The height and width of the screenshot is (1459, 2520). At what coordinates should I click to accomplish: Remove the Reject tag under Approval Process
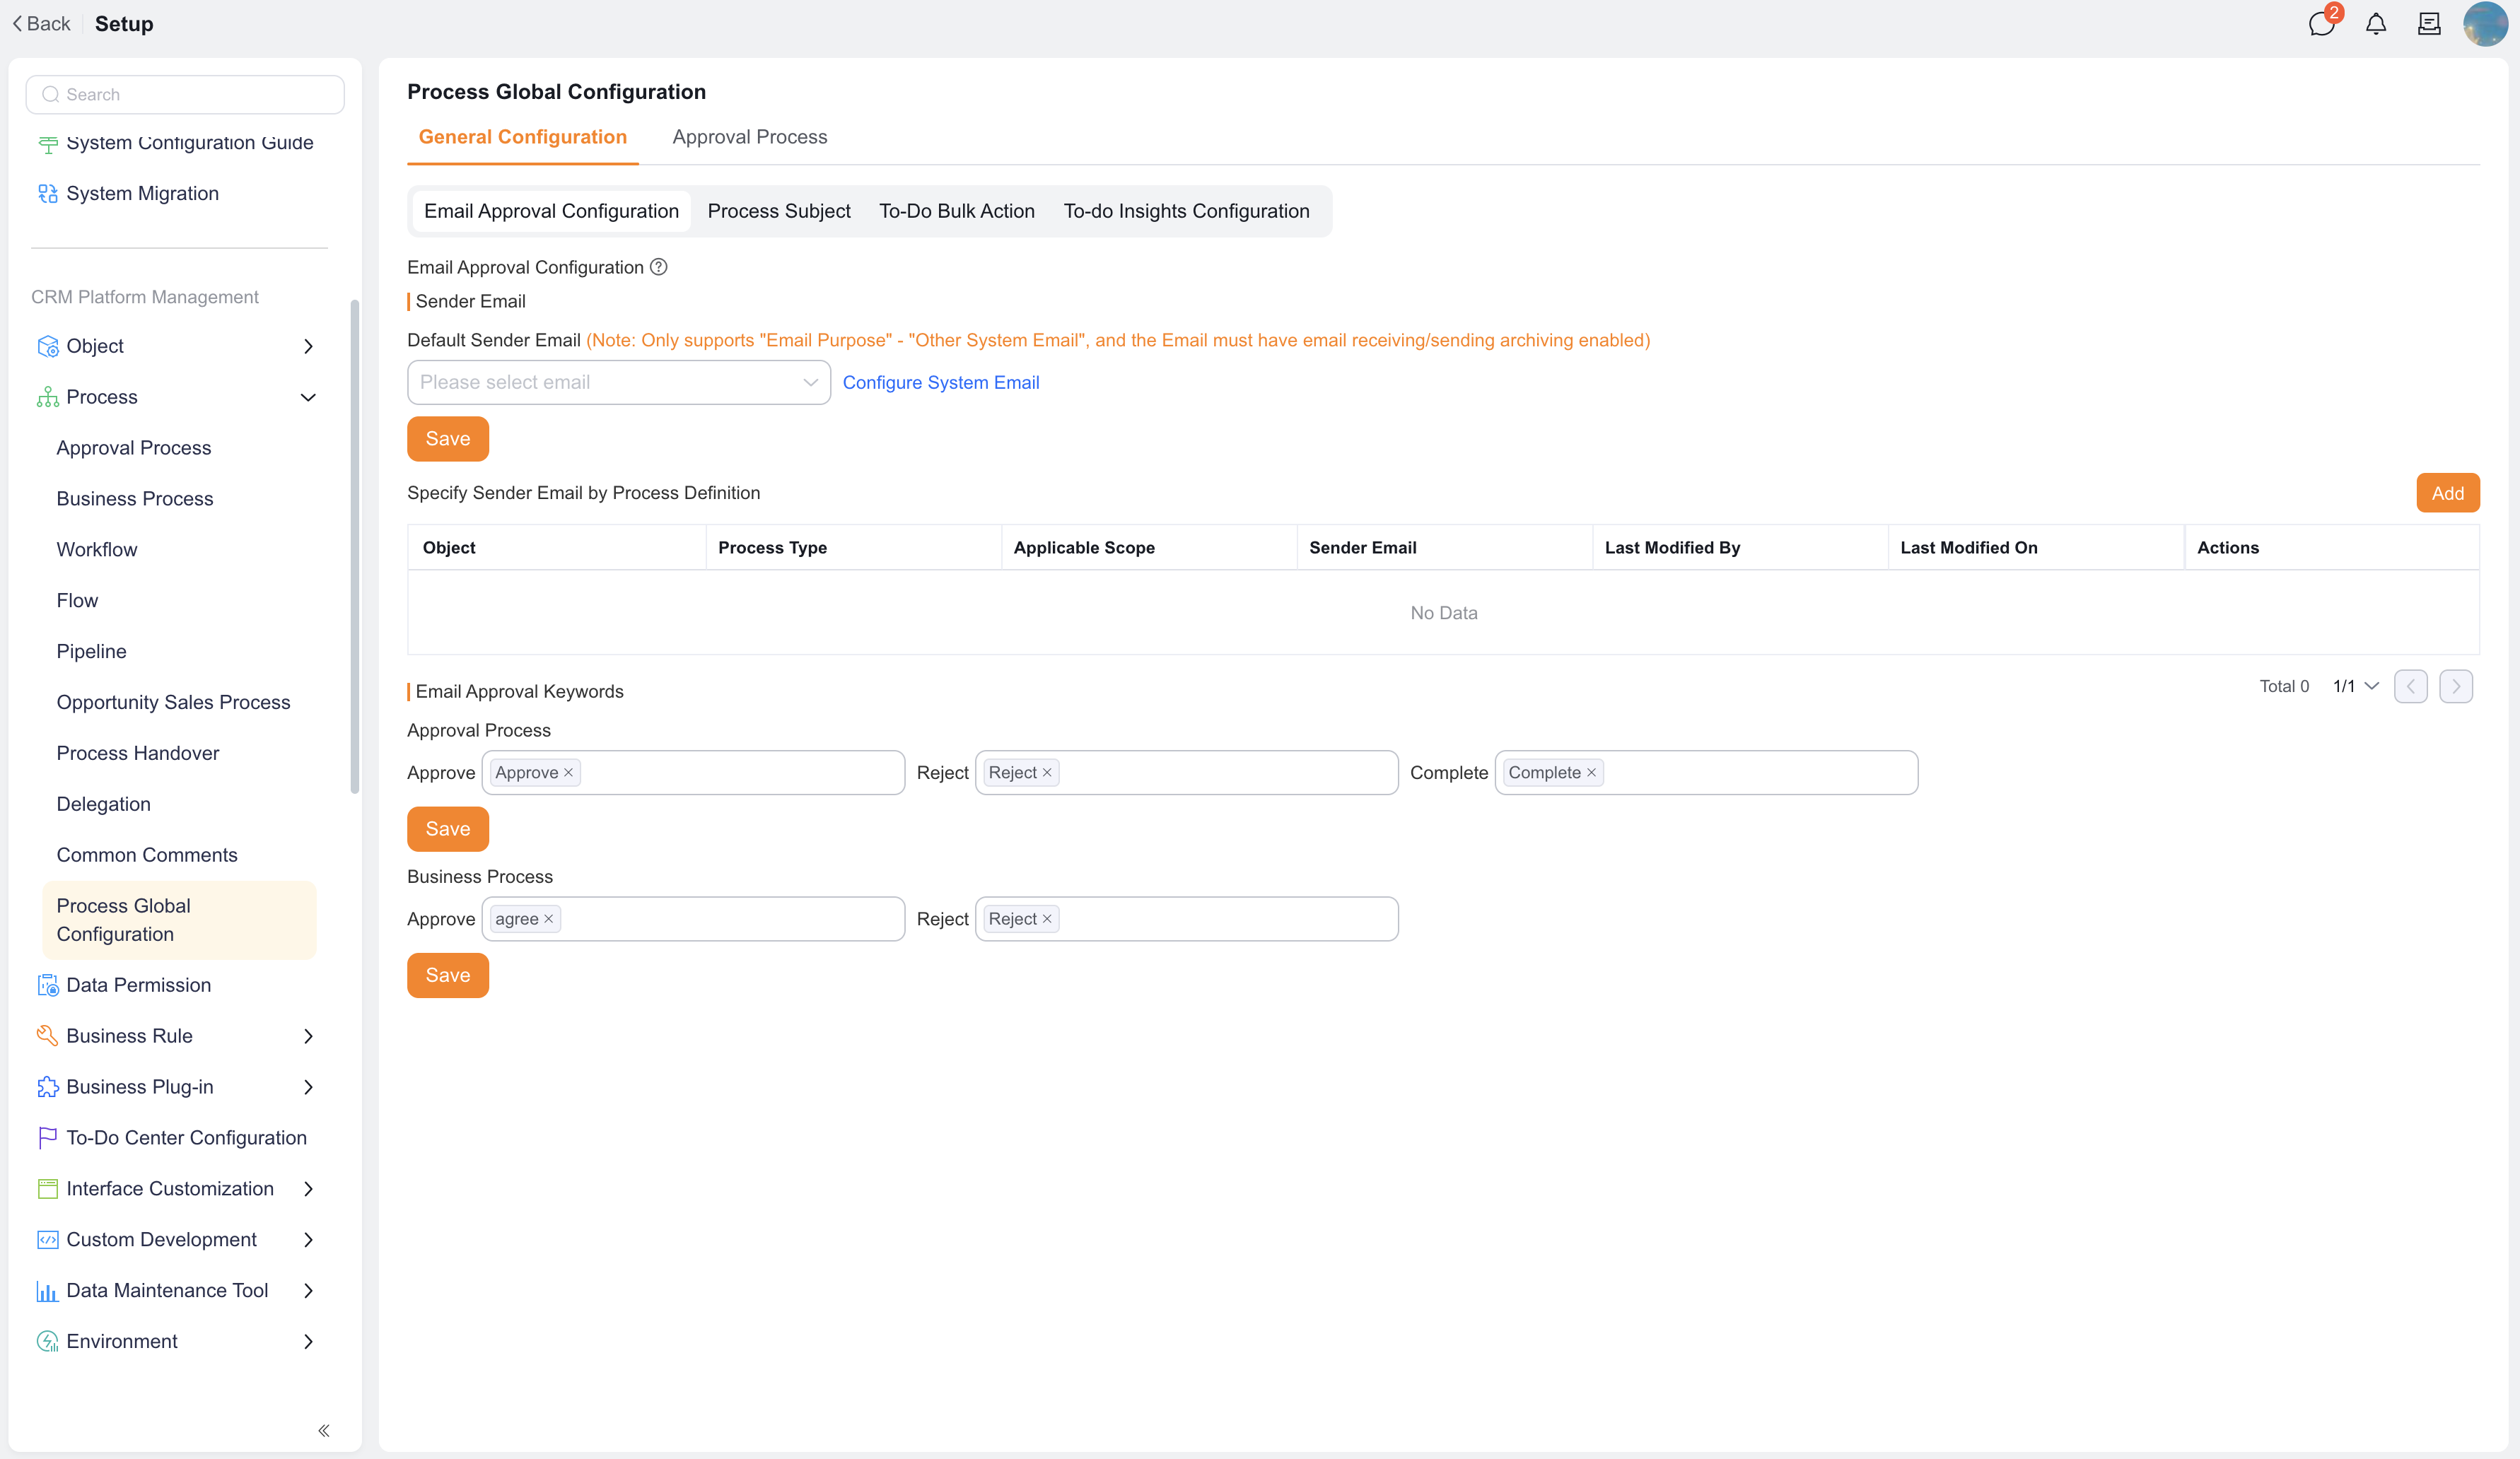(x=1047, y=773)
